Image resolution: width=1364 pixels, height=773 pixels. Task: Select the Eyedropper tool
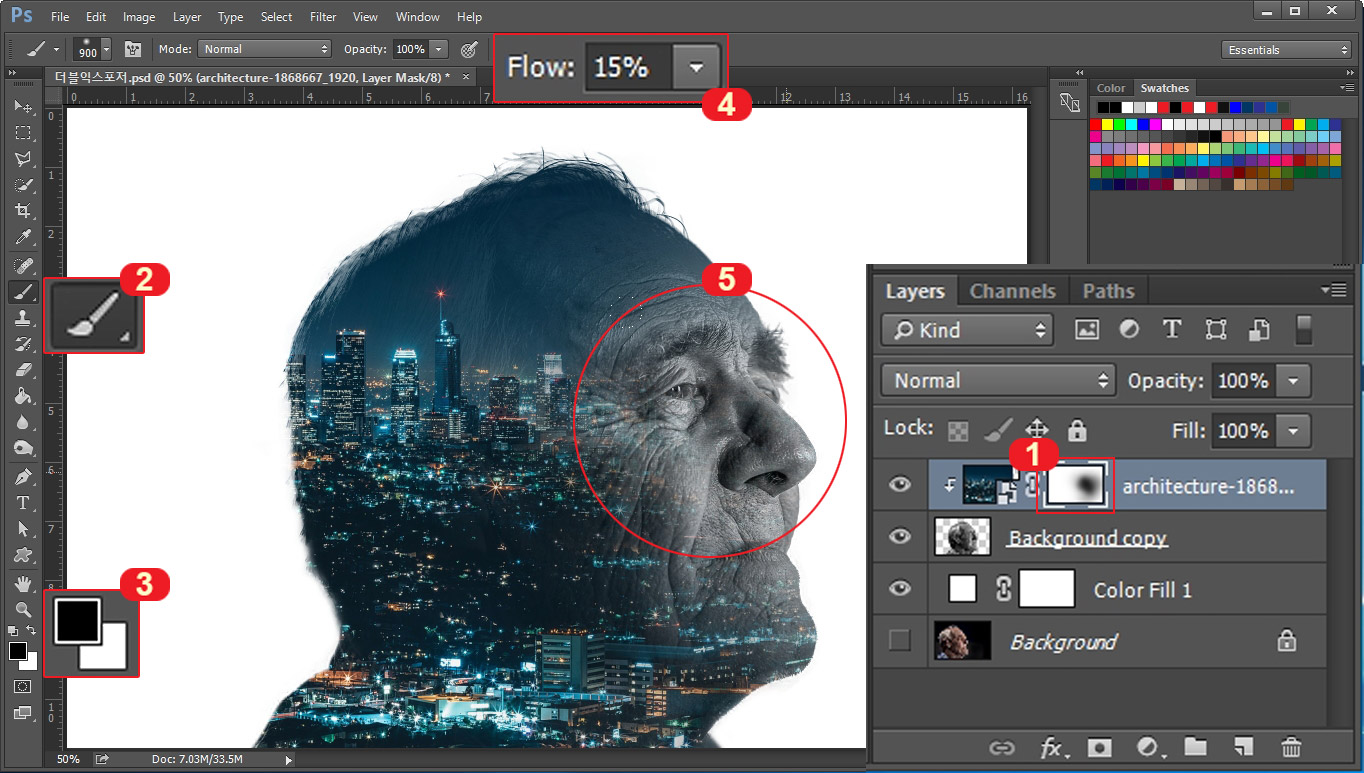pyautogui.click(x=23, y=237)
